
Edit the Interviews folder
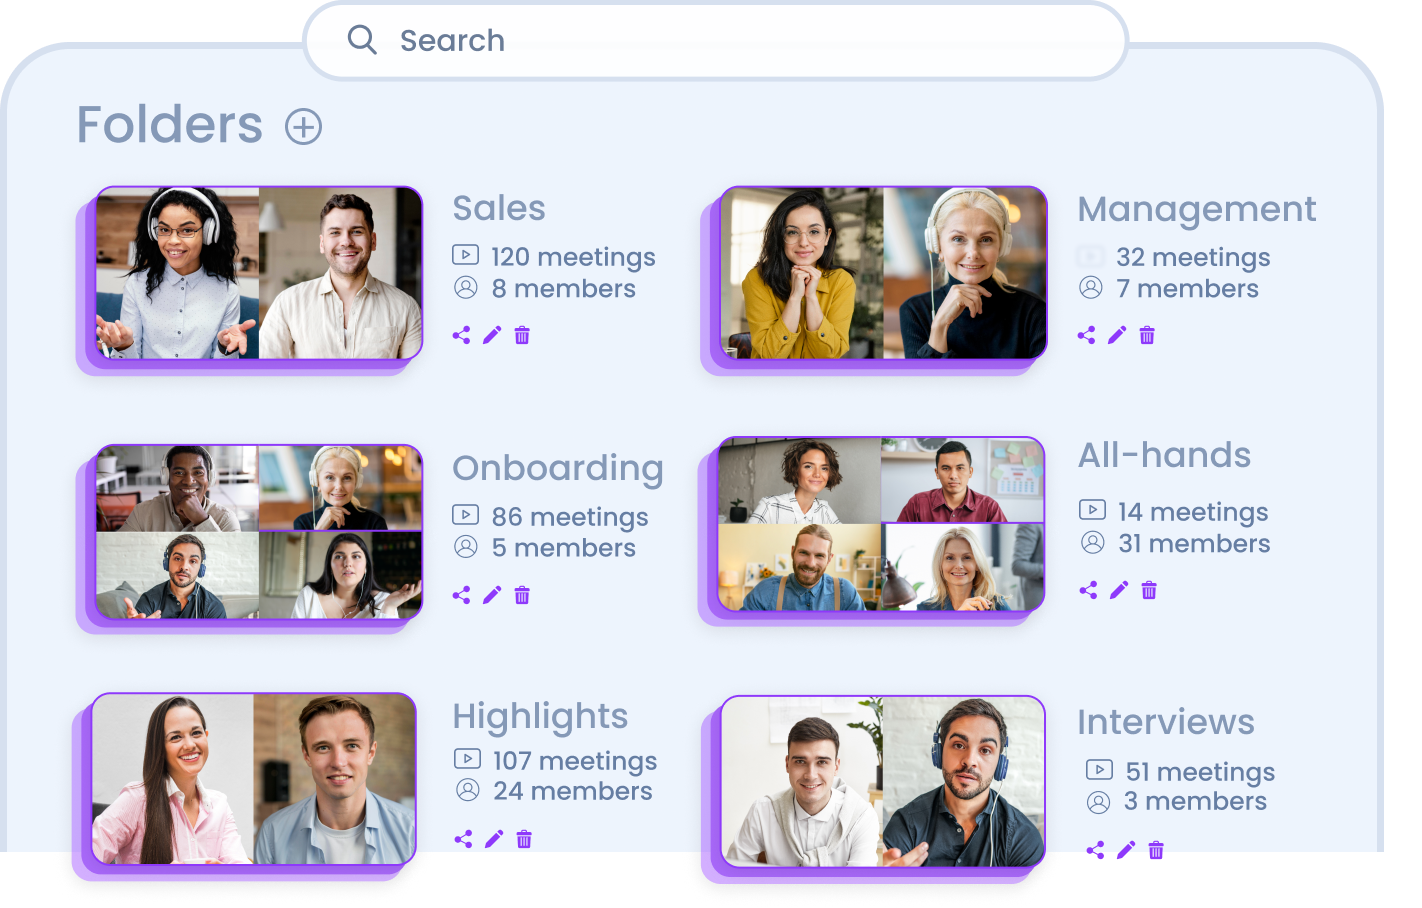coord(1126,850)
